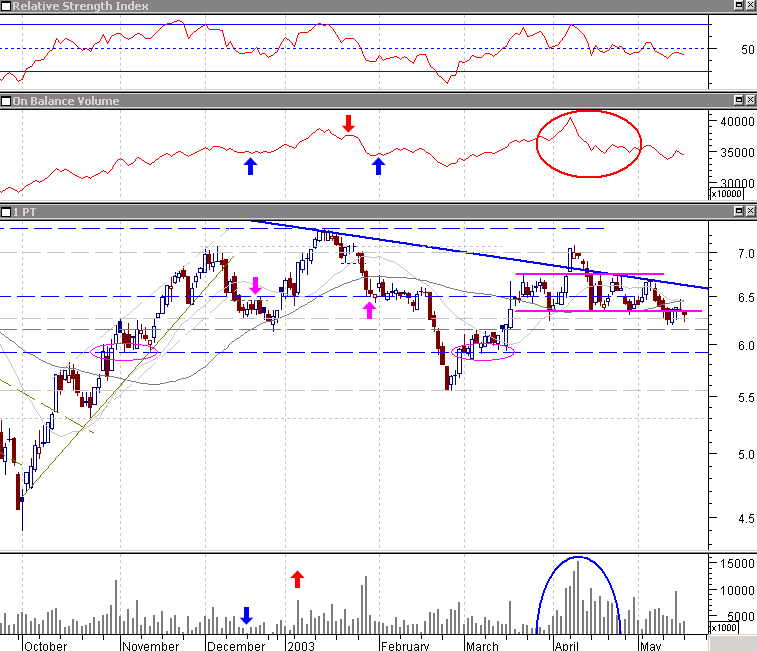
Task: Click the December date label
Action: 236,646
